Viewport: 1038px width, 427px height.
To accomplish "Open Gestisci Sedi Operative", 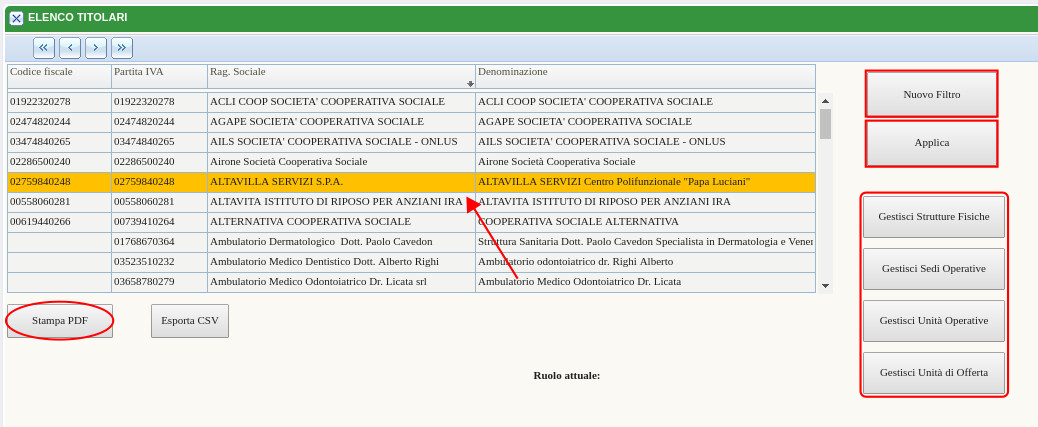I will pyautogui.click(x=933, y=269).
